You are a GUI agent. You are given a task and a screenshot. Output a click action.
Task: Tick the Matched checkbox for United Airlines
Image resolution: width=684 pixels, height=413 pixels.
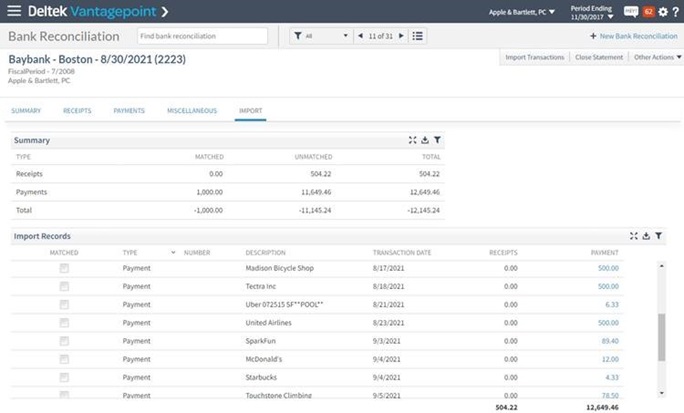pos(64,322)
